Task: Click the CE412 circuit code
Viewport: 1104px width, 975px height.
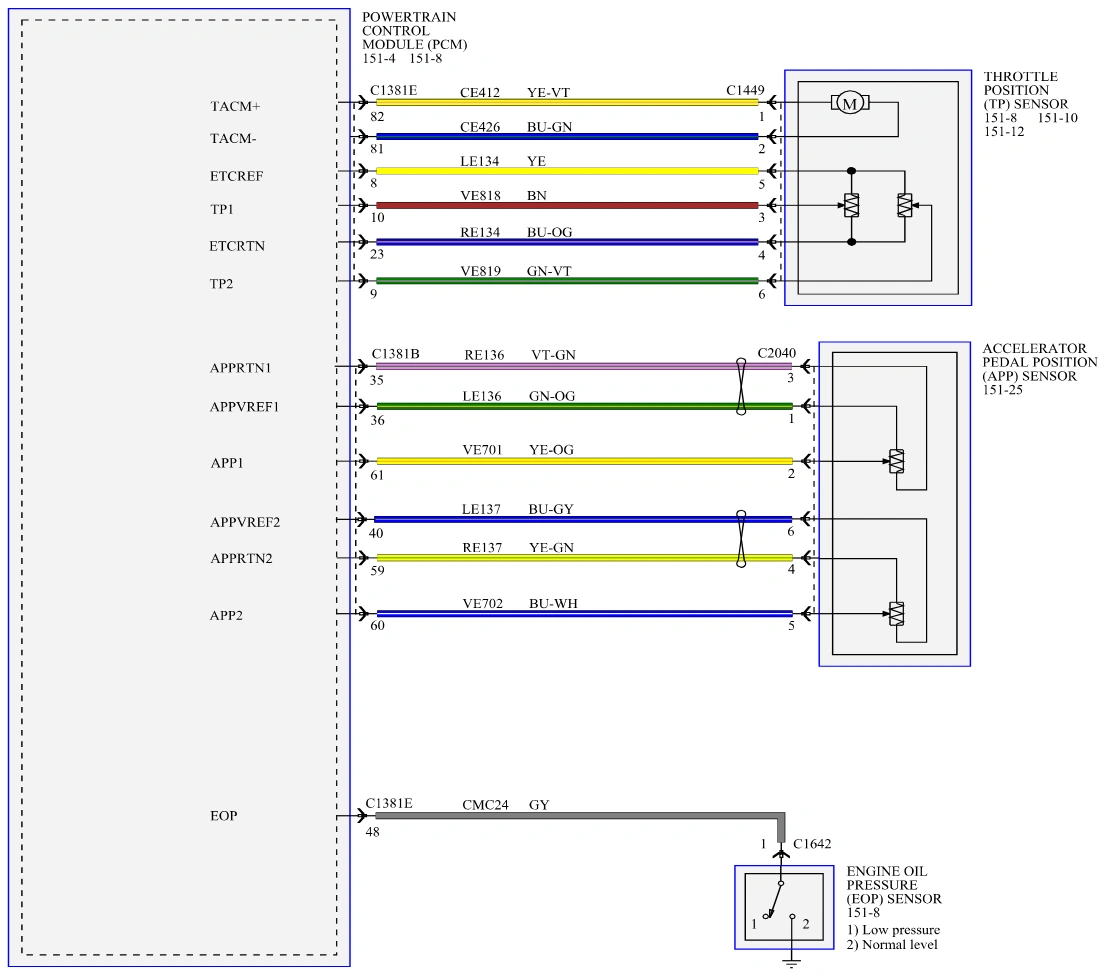Action: click(480, 92)
